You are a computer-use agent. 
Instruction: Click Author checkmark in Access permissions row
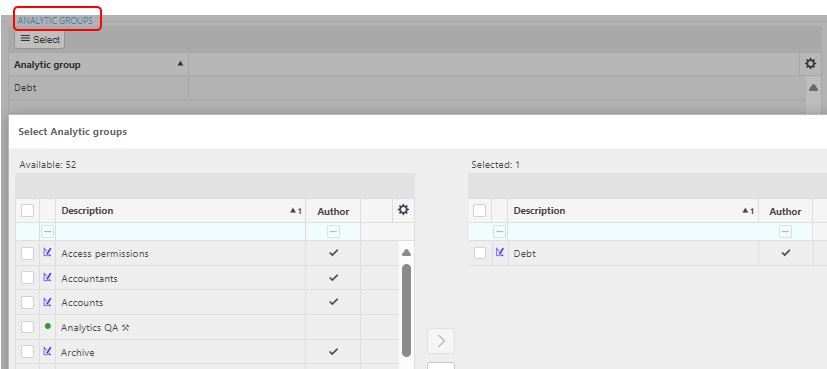click(x=333, y=253)
